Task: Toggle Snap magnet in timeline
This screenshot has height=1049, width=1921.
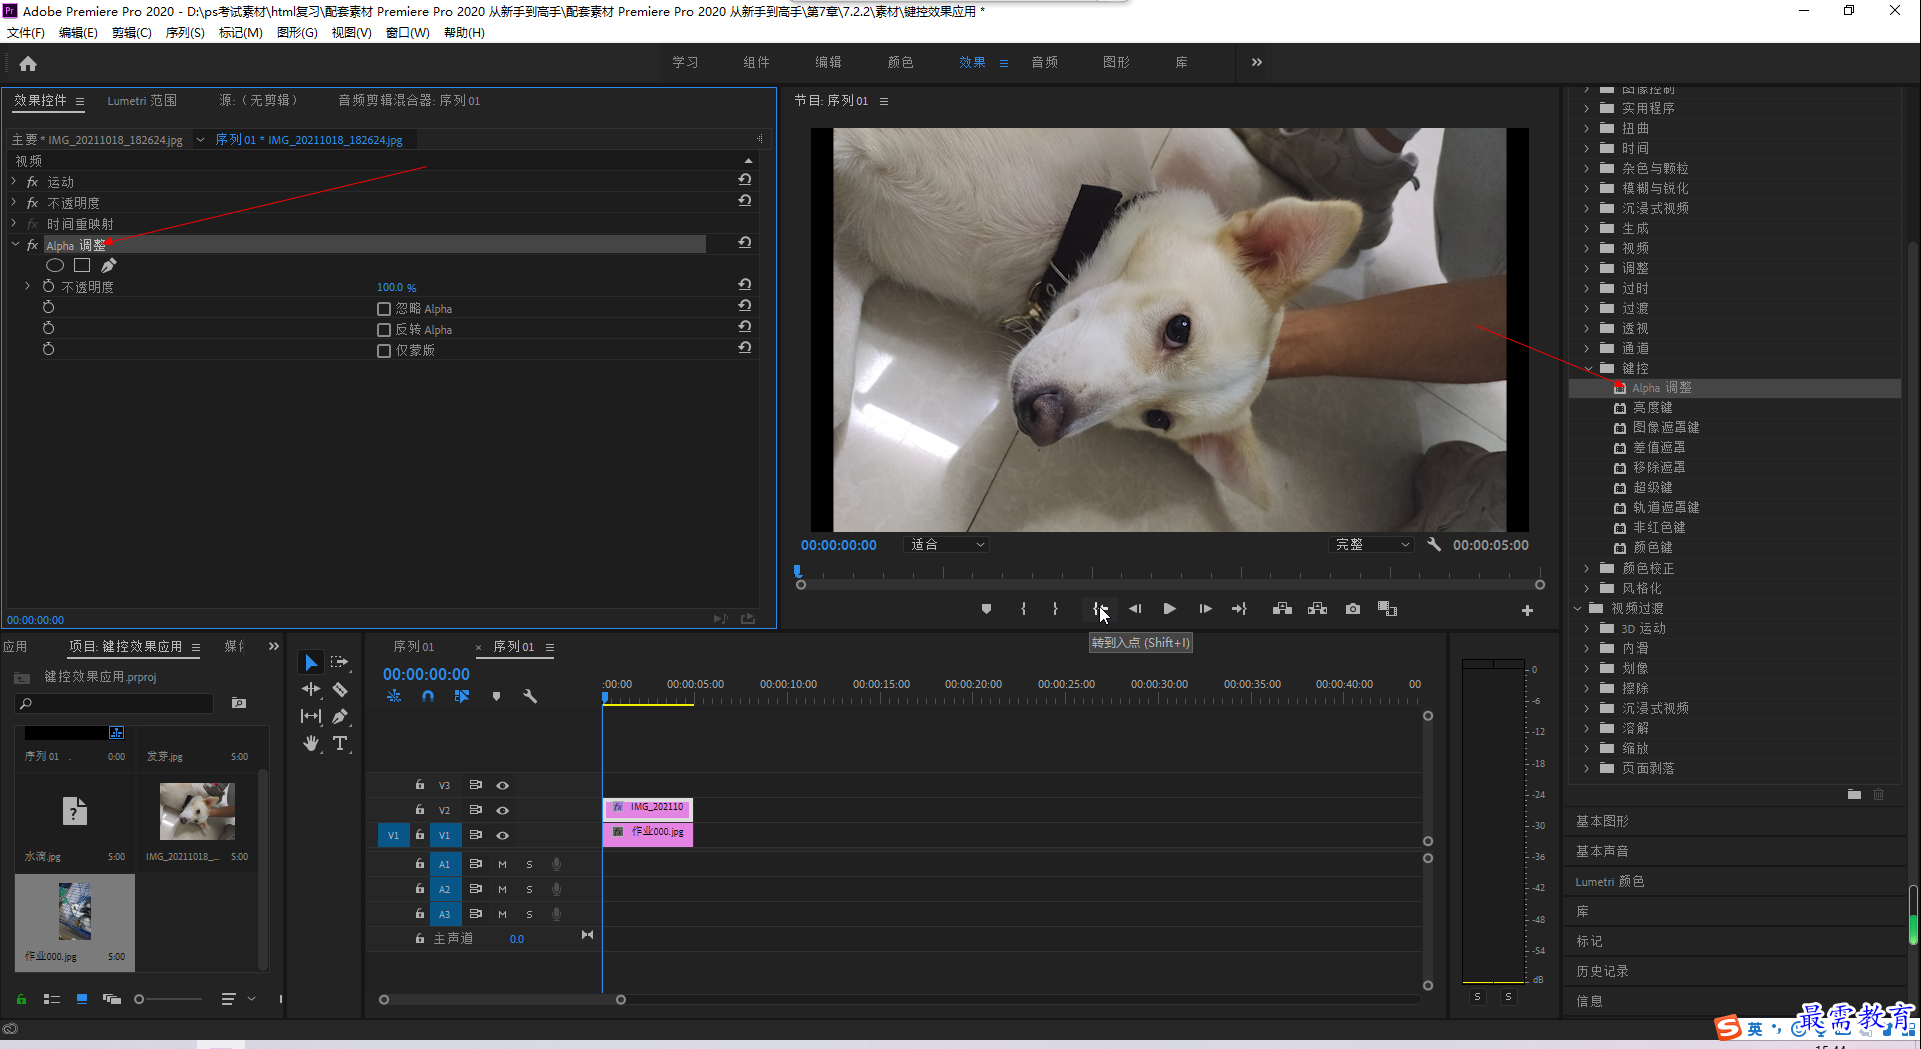Action: [x=428, y=696]
